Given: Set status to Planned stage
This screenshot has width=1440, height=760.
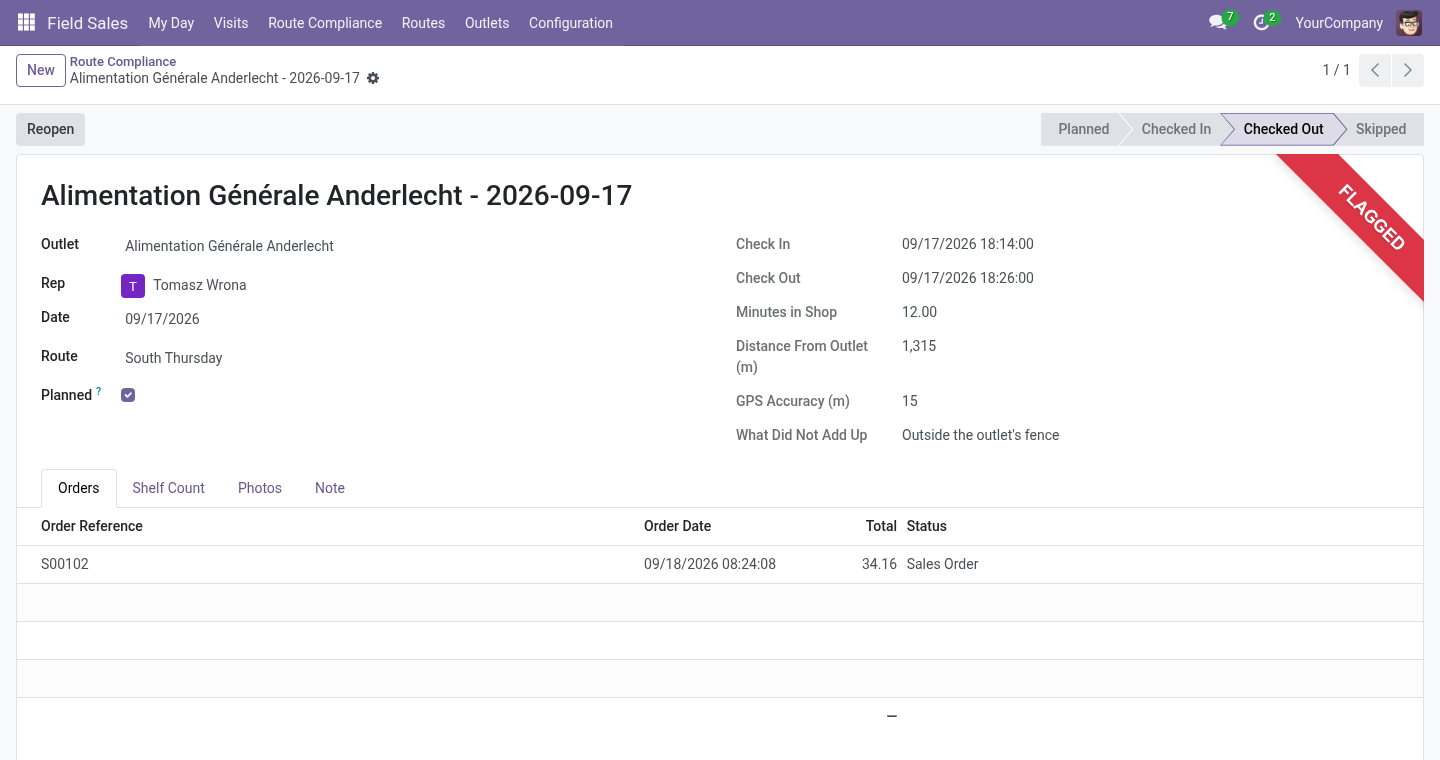Looking at the screenshot, I should click(x=1083, y=129).
